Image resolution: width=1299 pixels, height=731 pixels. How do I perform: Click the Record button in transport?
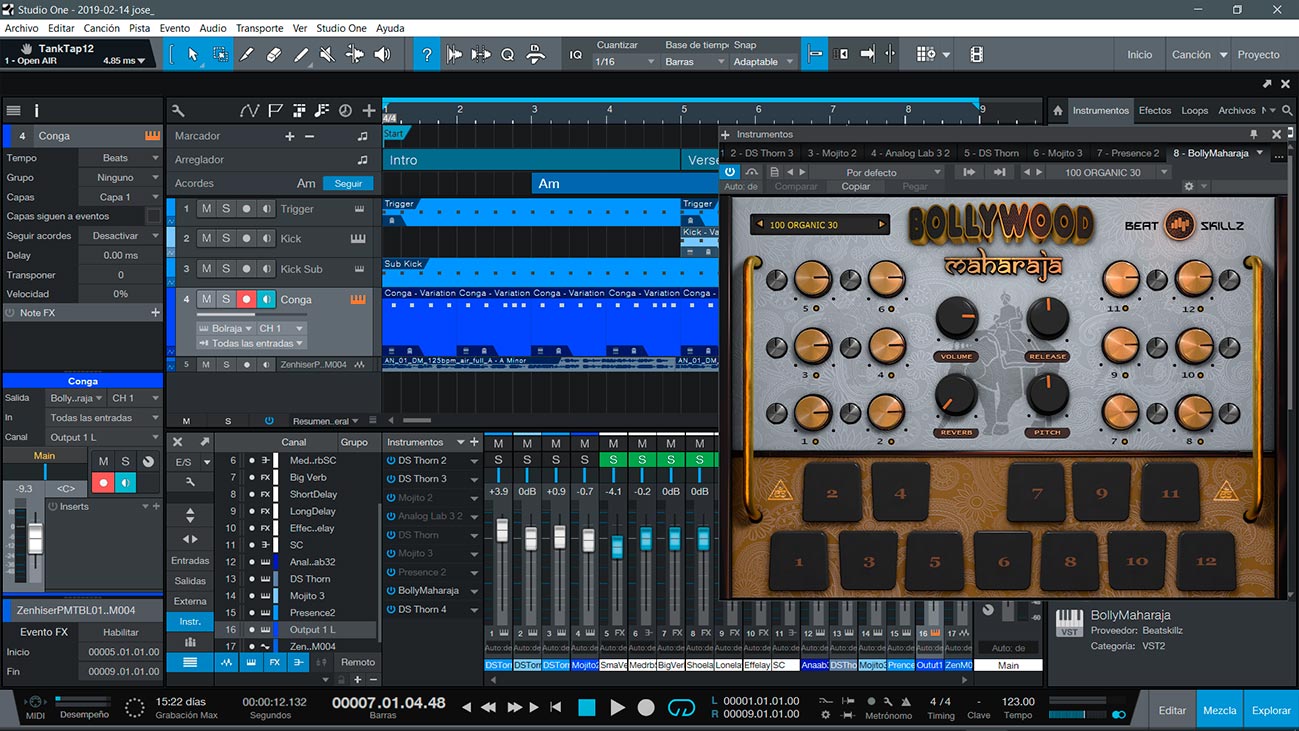[646, 707]
